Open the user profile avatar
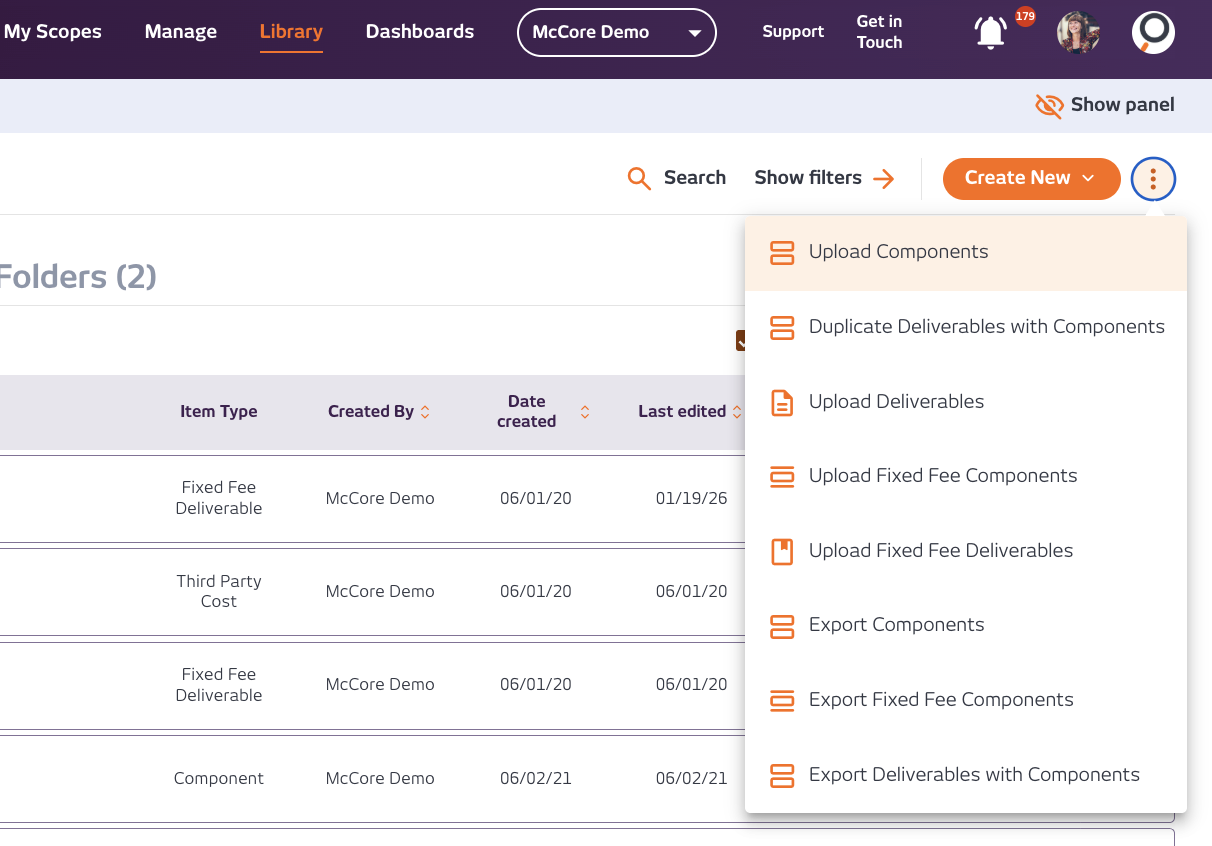 pyautogui.click(x=1078, y=33)
